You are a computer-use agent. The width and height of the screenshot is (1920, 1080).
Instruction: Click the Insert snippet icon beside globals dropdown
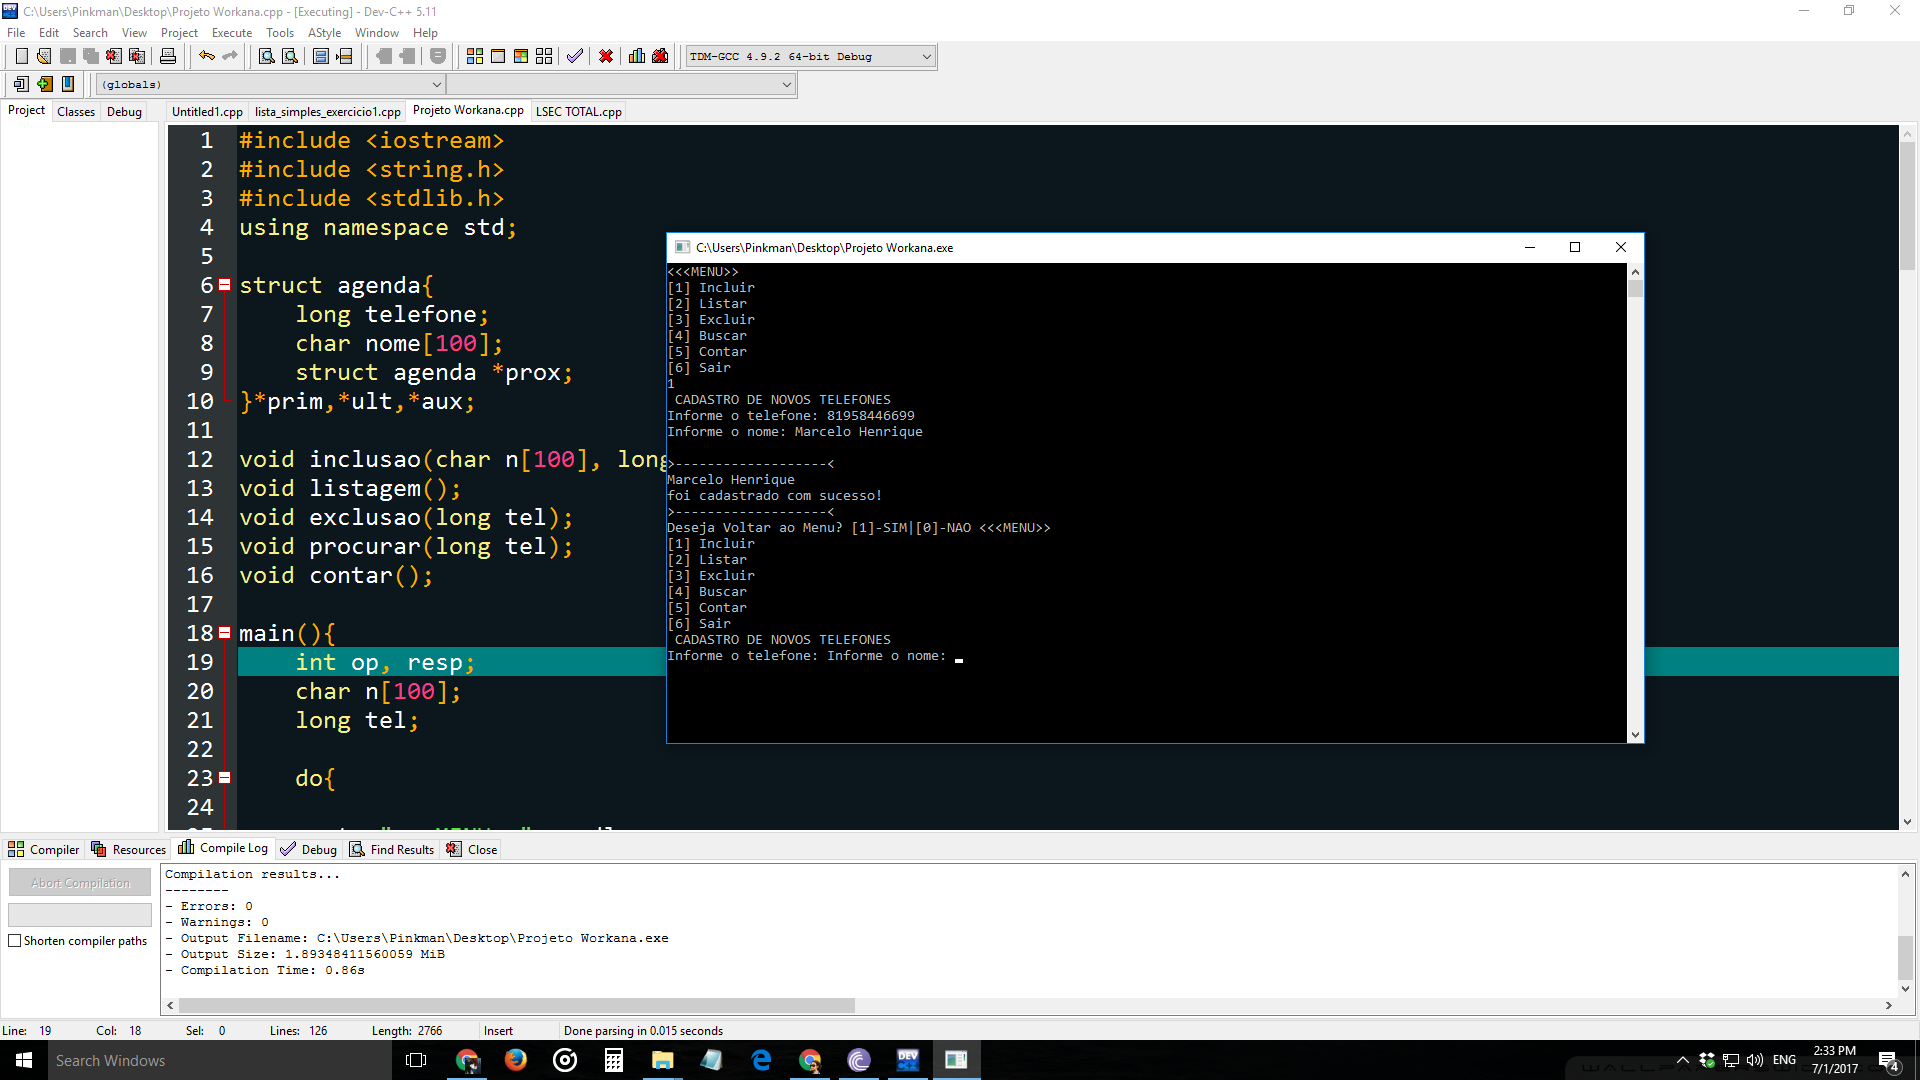coord(21,84)
